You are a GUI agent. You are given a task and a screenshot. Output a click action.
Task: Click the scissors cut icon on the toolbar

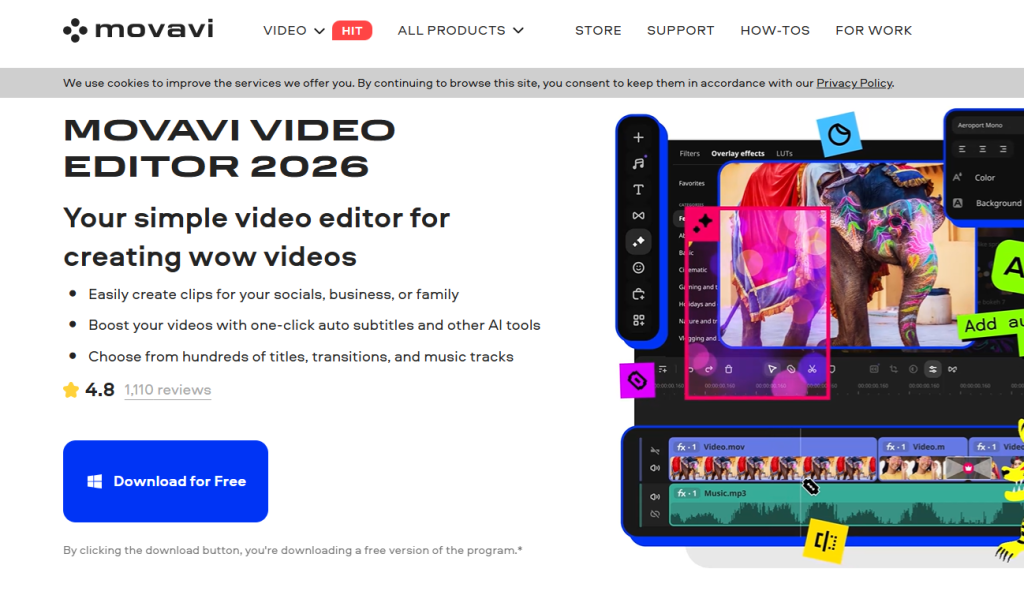coord(812,369)
